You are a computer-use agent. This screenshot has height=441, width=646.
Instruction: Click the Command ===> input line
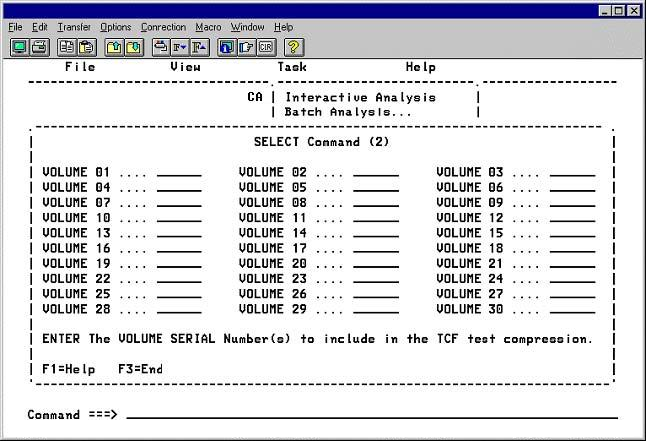(372, 414)
